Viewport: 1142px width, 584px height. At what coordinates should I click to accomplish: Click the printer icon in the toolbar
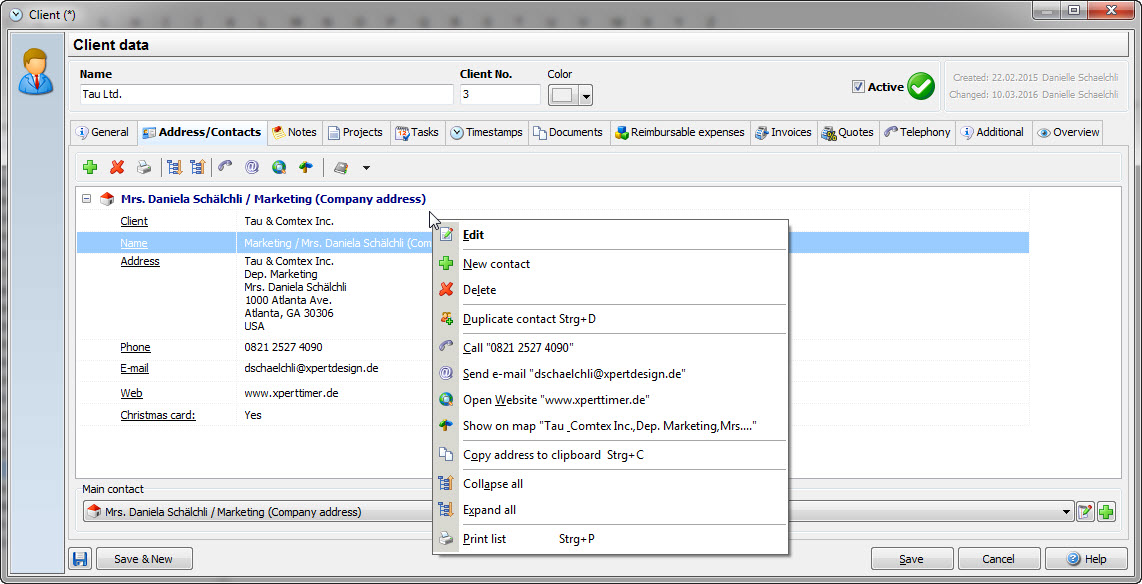point(144,168)
